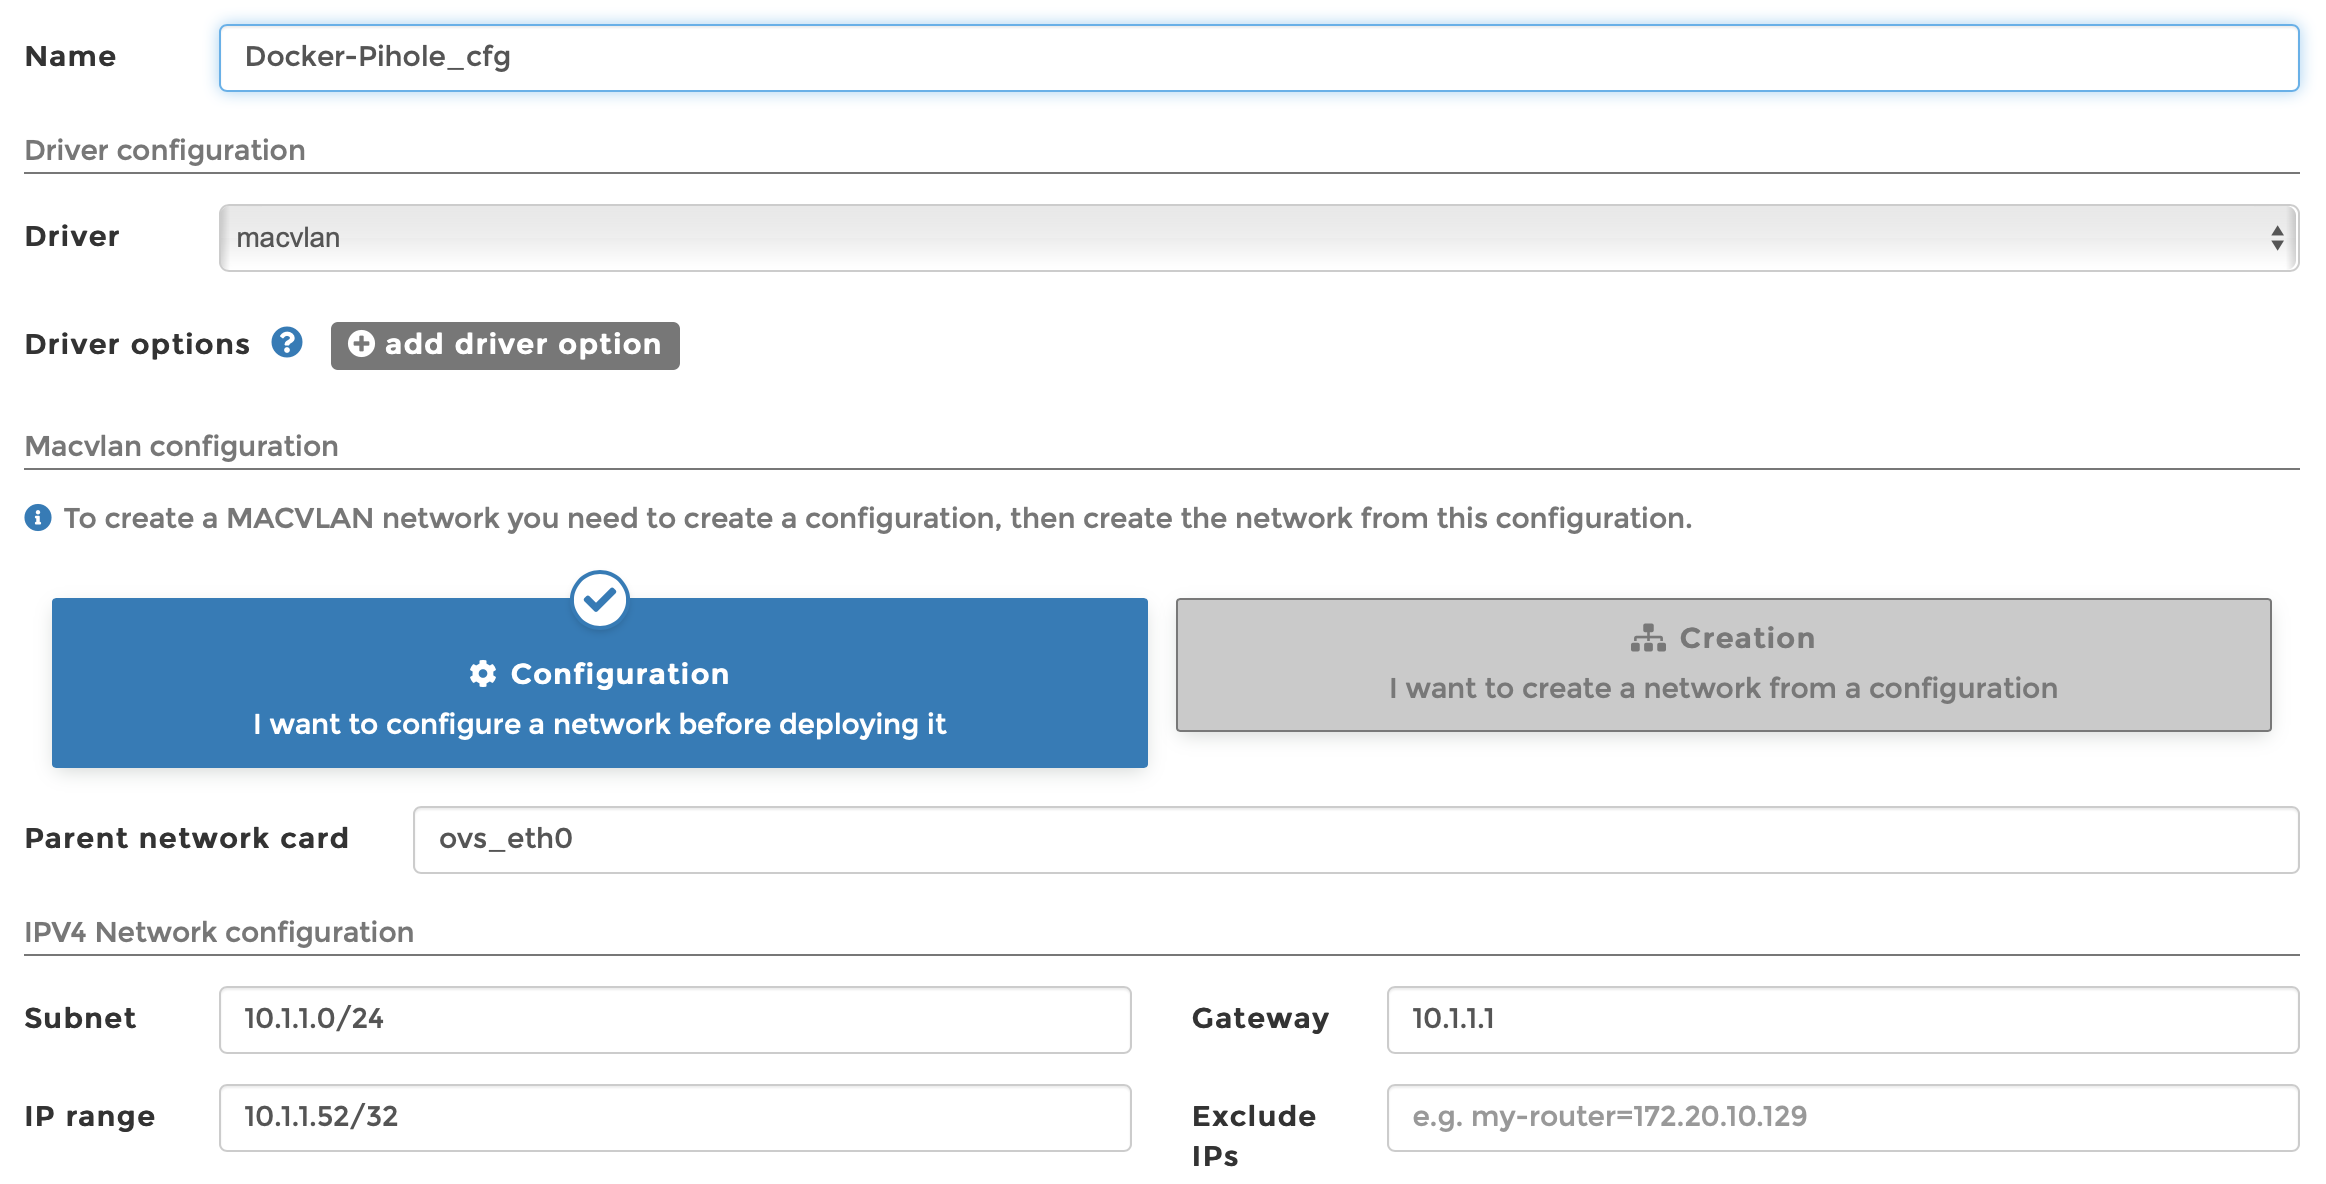Select the Configuration option tile
This screenshot has width=2326, height=1184.
click(x=600, y=700)
